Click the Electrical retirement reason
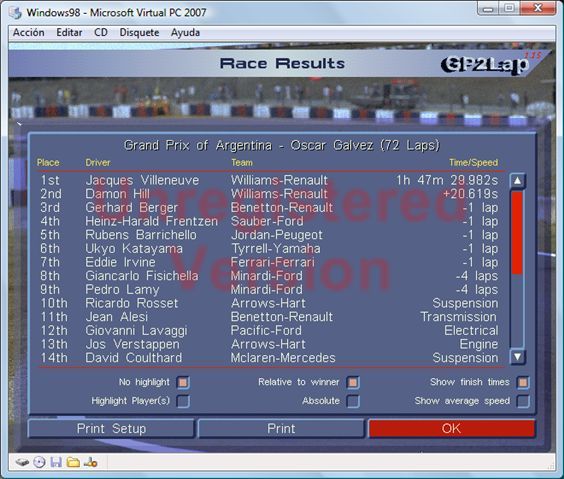 471,330
